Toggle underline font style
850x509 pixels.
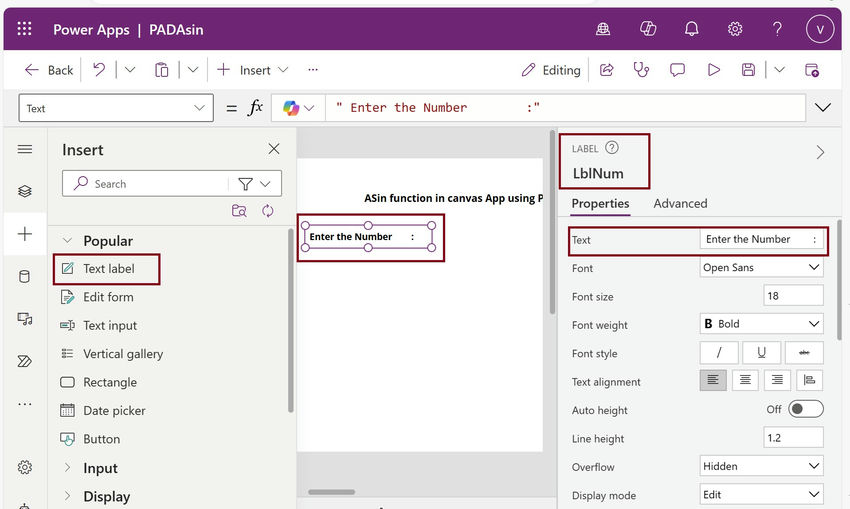pos(761,353)
